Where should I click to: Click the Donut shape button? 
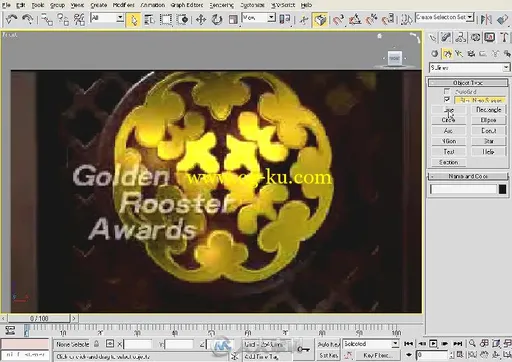[x=488, y=131]
